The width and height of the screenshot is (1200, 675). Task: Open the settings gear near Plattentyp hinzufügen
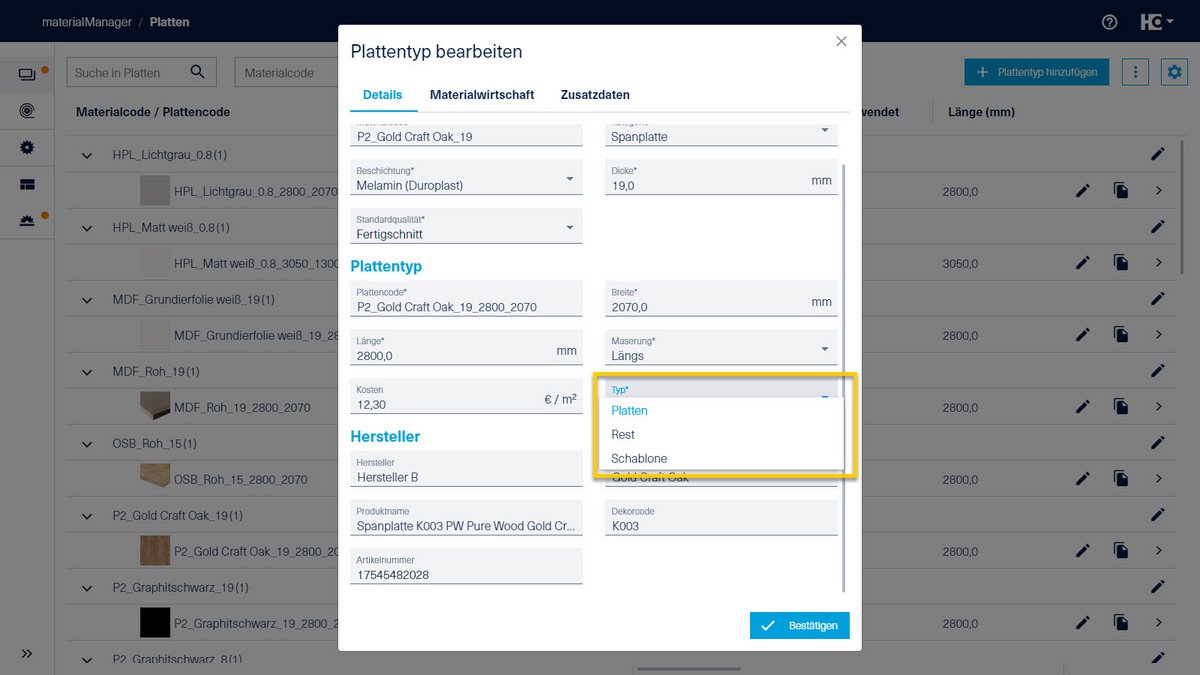(x=1174, y=72)
